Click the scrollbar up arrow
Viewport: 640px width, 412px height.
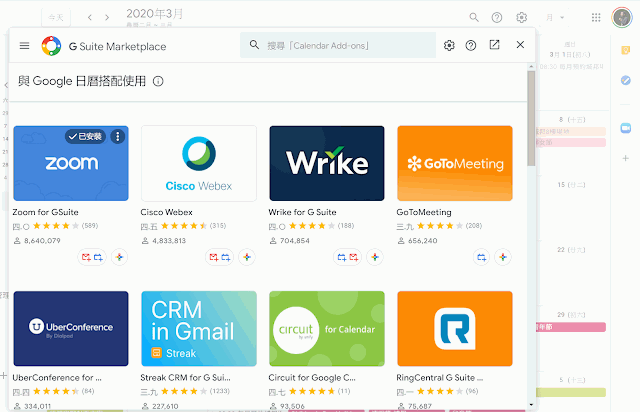click(x=531, y=66)
